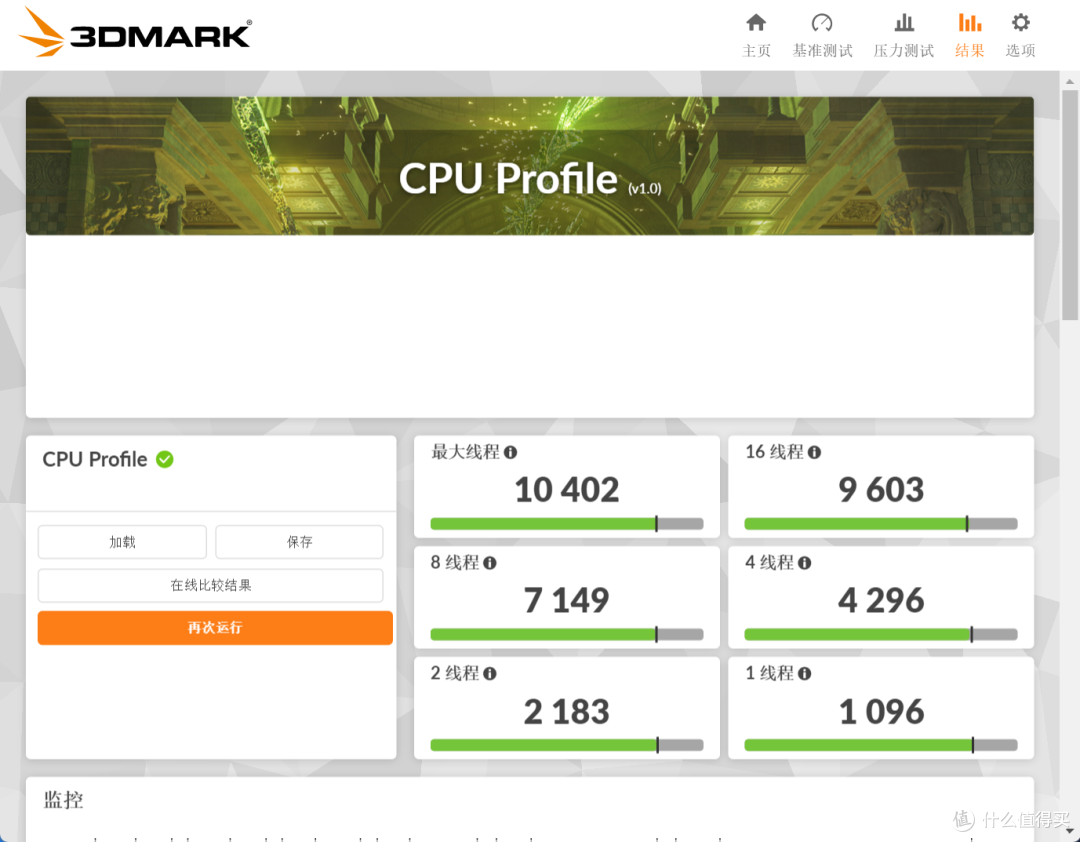Image resolution: width=1080 pixels, height=842 pixels.
Task: Switch to 压力测试 tab label
Action: pos(904,50)
